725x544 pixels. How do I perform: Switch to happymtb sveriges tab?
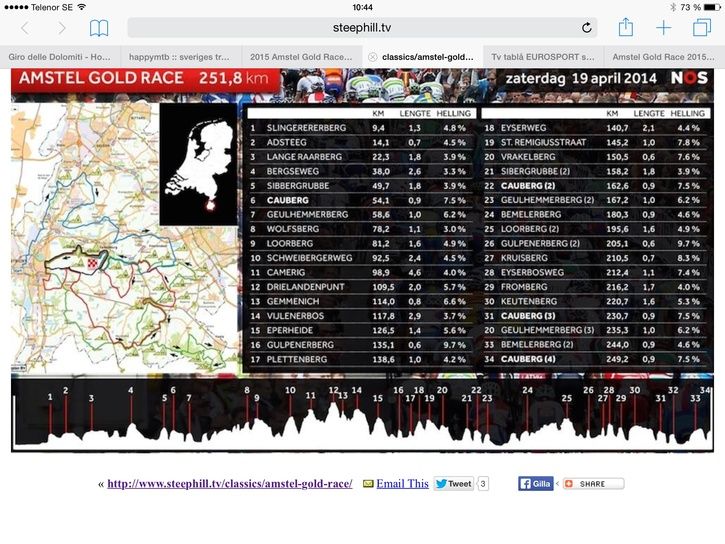pos(181,57)
